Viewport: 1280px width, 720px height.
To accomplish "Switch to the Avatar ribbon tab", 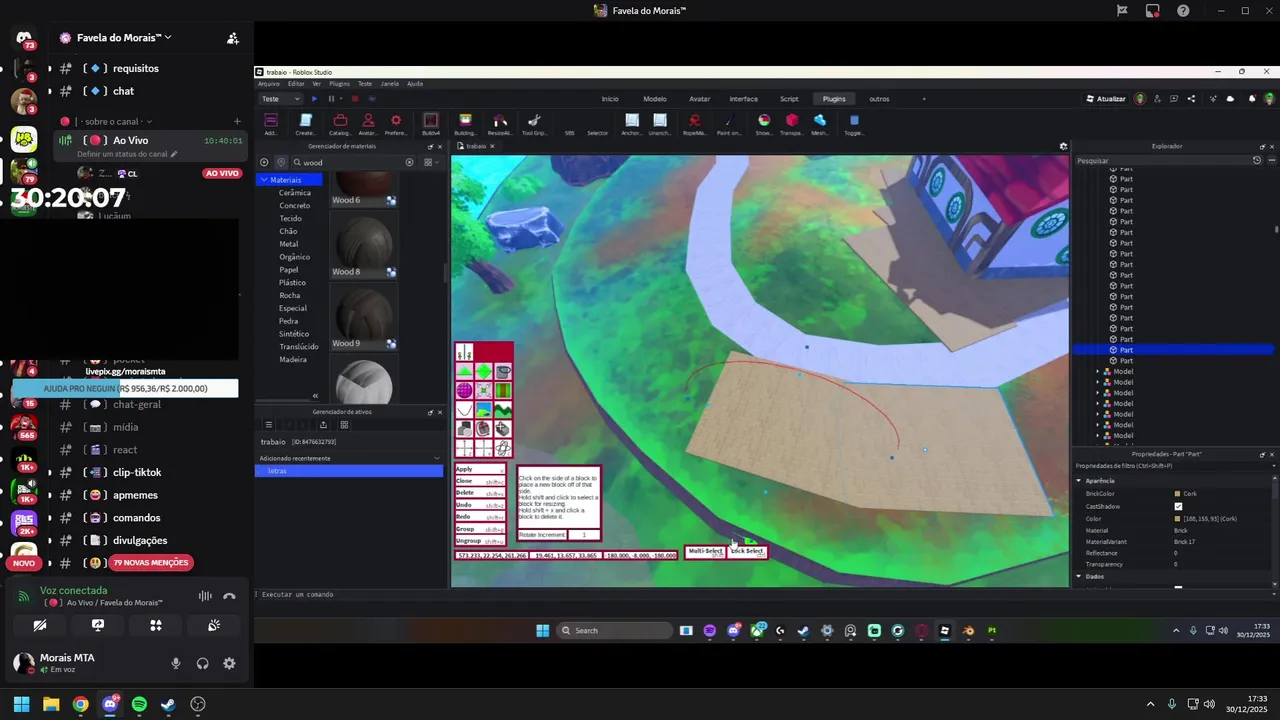I will click(700, 99).
